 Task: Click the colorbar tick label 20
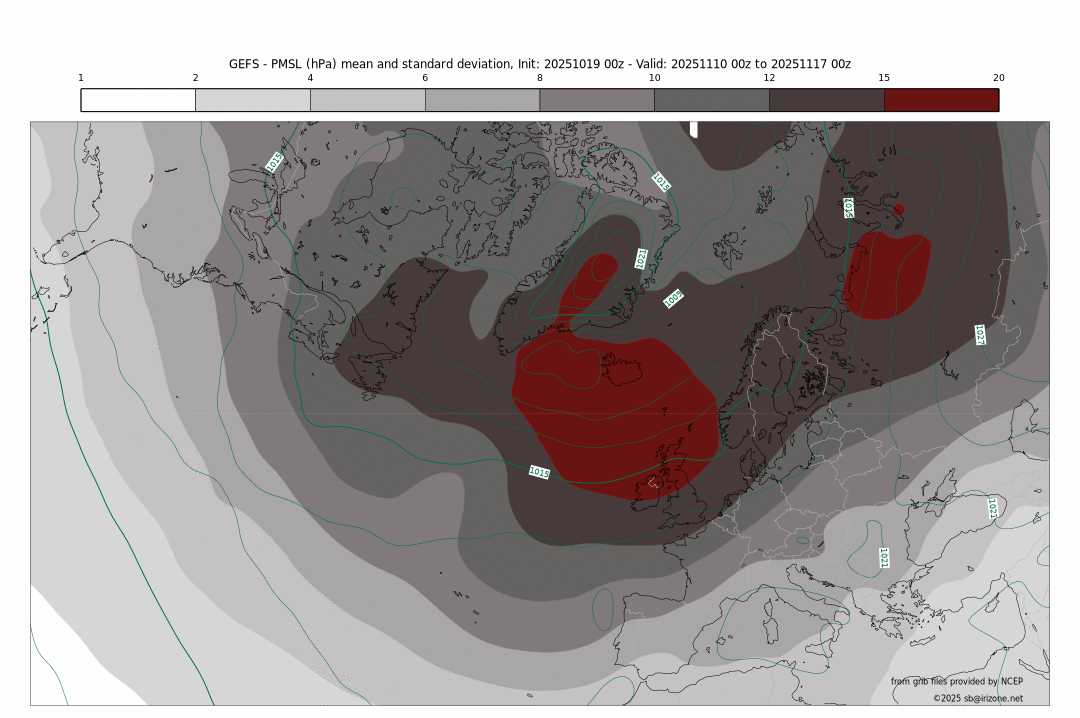pyautogui.click(x=998, y=78)
